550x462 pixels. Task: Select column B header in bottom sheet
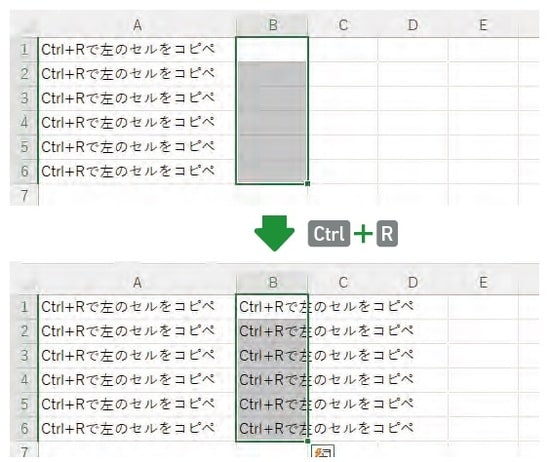click(x=272, y=282)
